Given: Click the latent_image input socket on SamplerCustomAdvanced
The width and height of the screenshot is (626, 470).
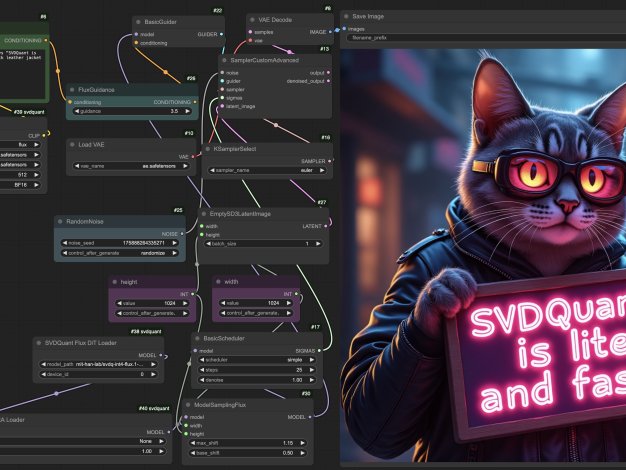Looking at the screenshot, I should click(x=222, y=106).
